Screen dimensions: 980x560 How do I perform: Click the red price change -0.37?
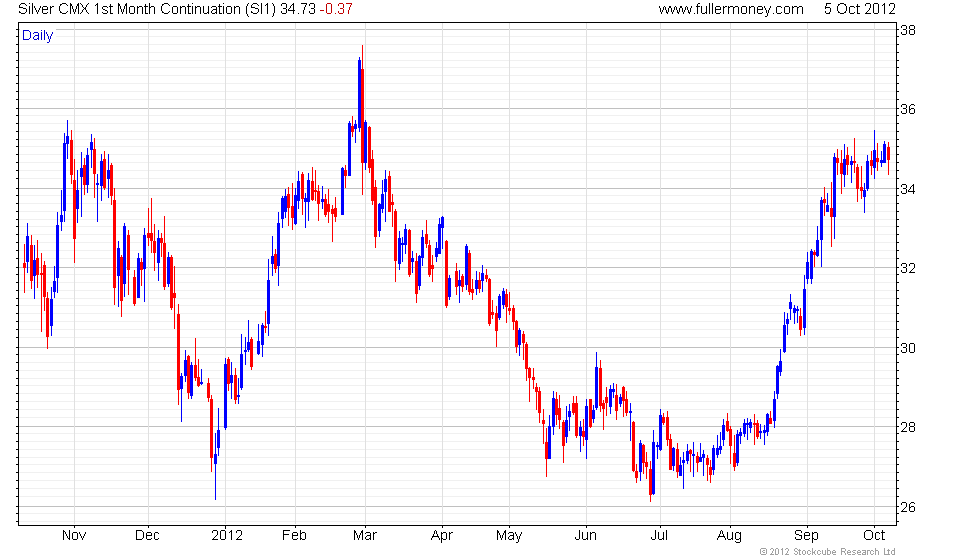[x=336, y=9]
